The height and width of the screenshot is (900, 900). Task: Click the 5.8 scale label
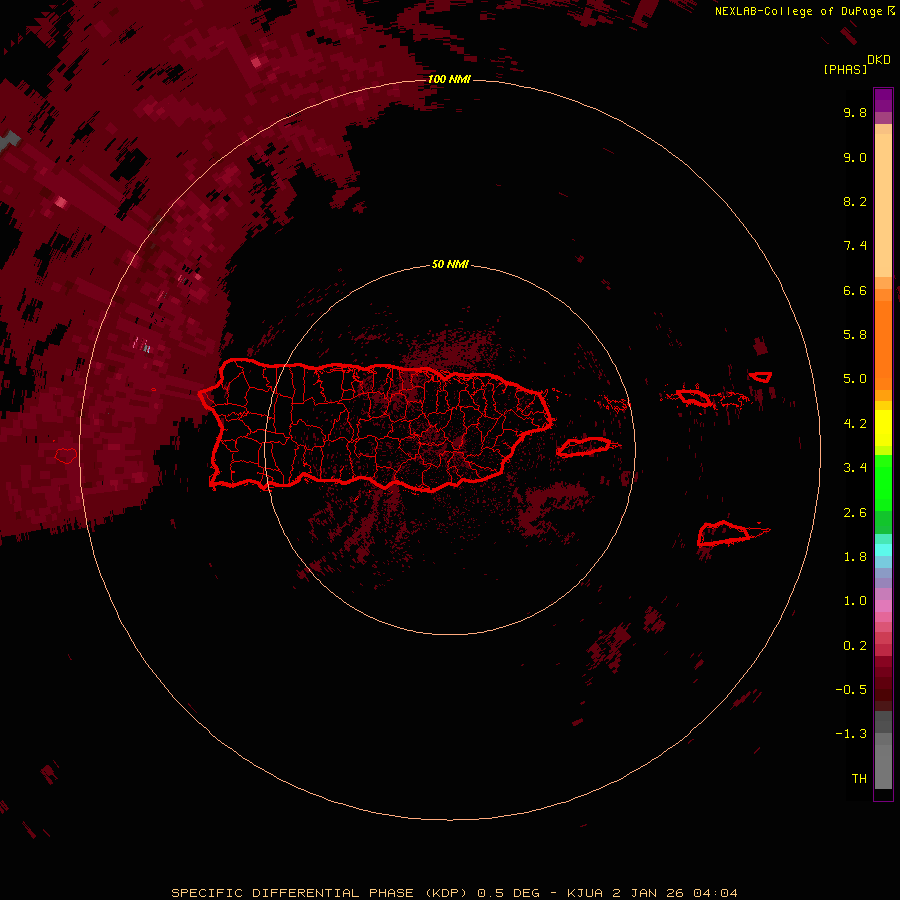click(x=855, y=335)
